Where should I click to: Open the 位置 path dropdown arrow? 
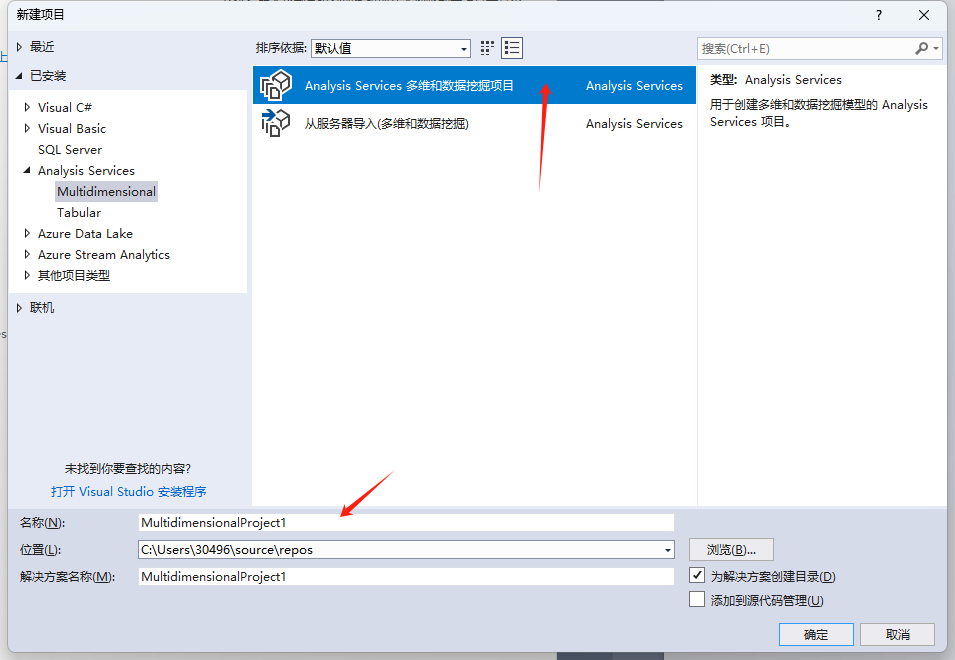pos(668,550)
